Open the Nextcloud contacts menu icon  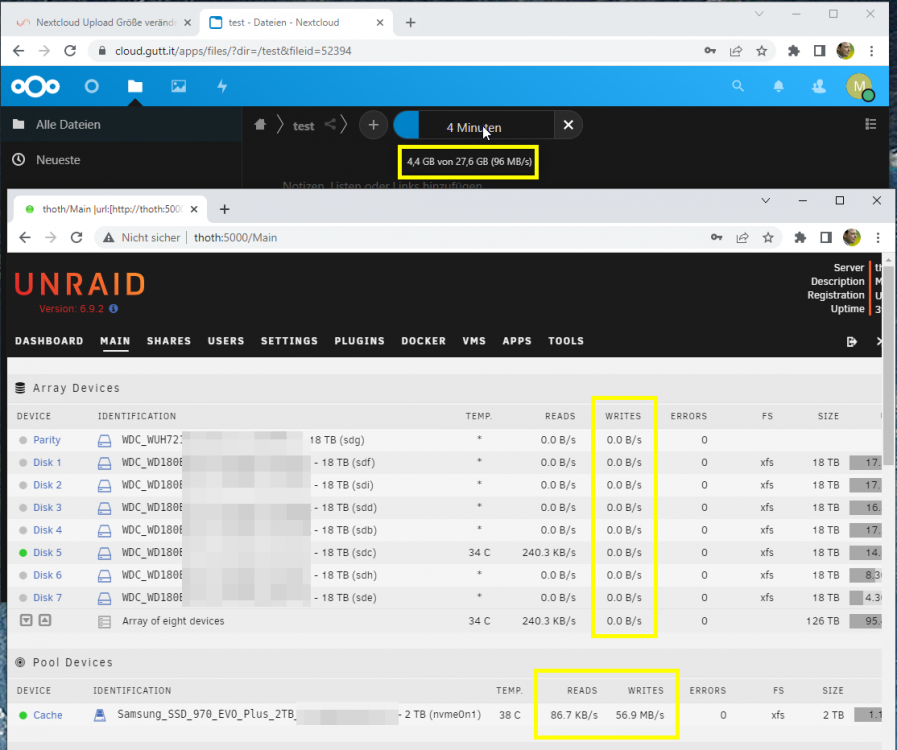click(x=819, y=86)
